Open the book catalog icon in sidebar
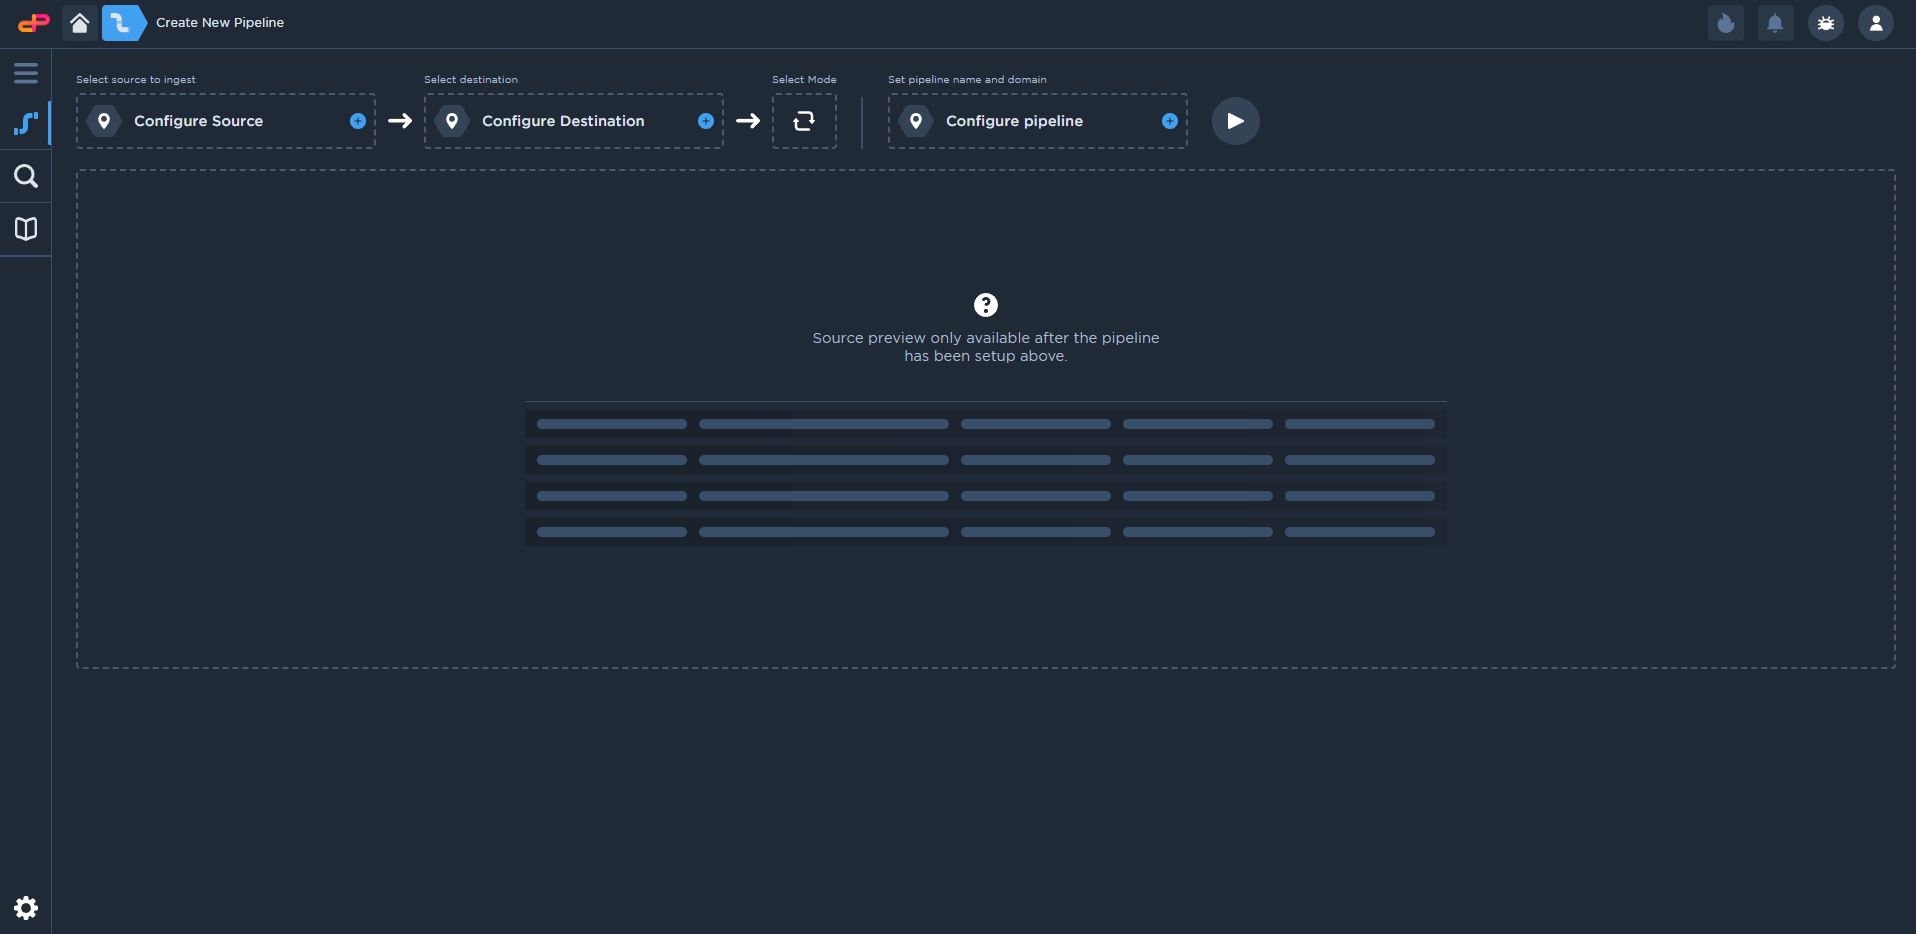This screenshot has width=1916, height=934. click(x=26, y=229)
